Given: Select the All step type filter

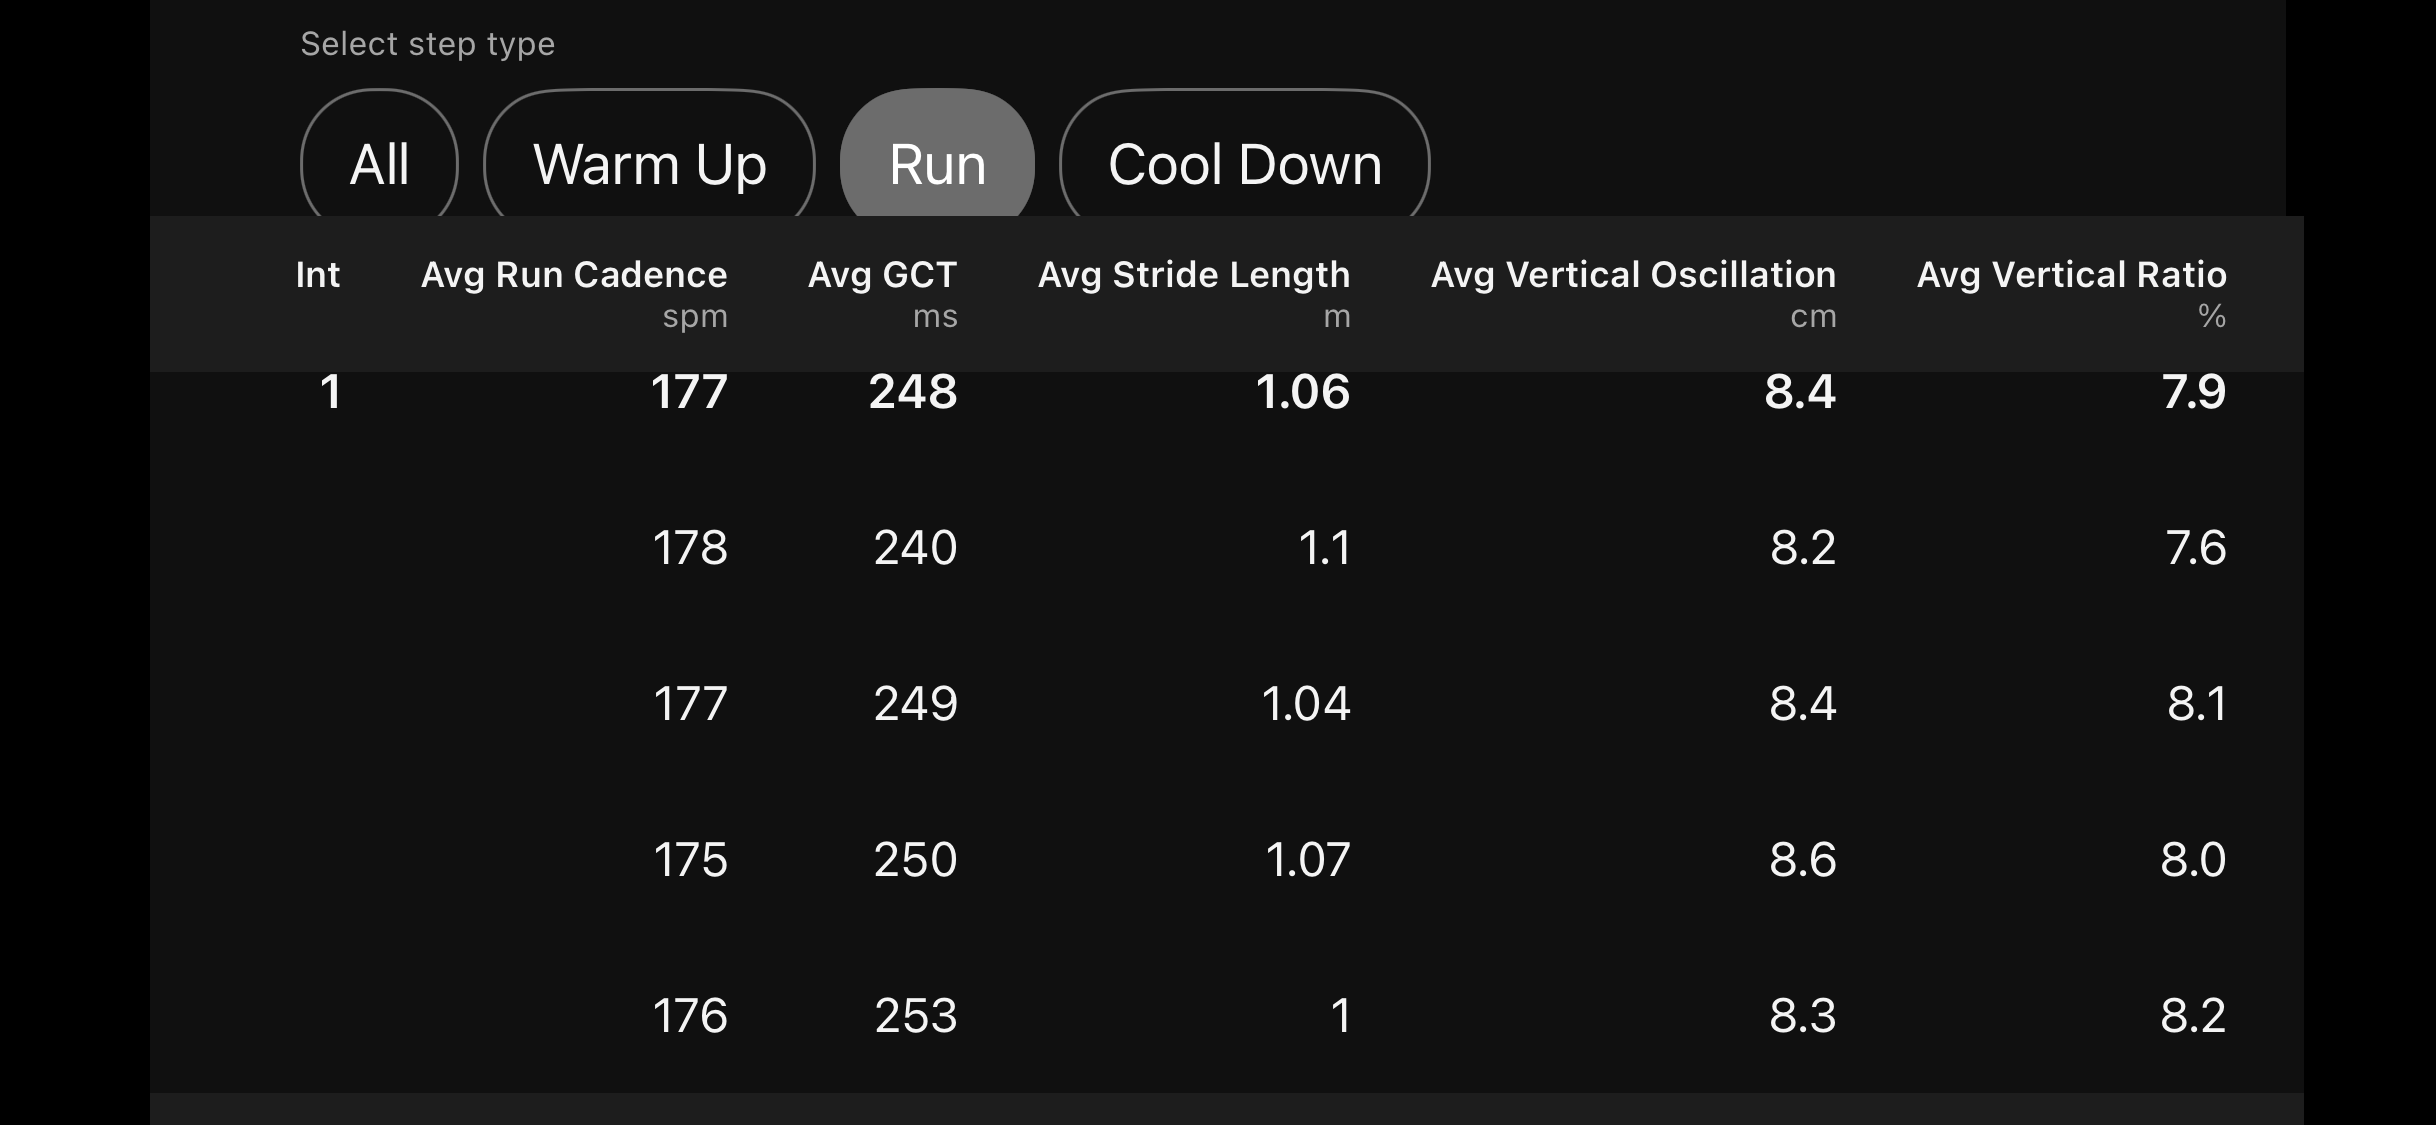Looking at the screenshot, I should (379, 164).
